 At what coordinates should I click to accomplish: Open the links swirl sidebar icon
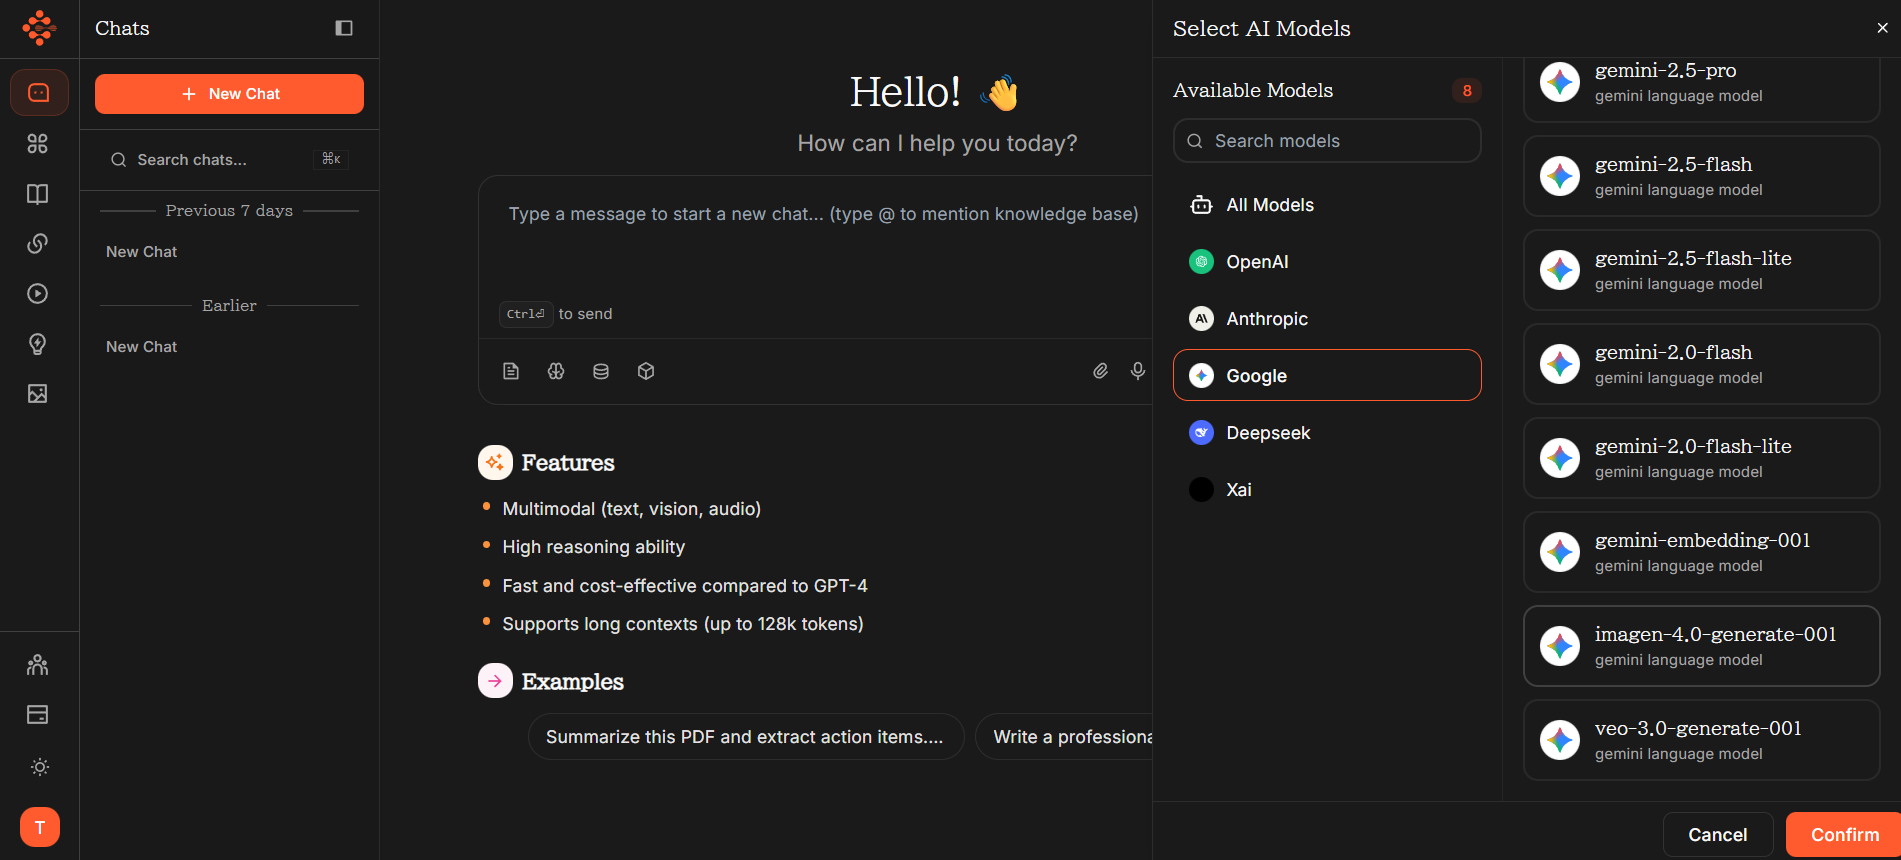point(38,244)
